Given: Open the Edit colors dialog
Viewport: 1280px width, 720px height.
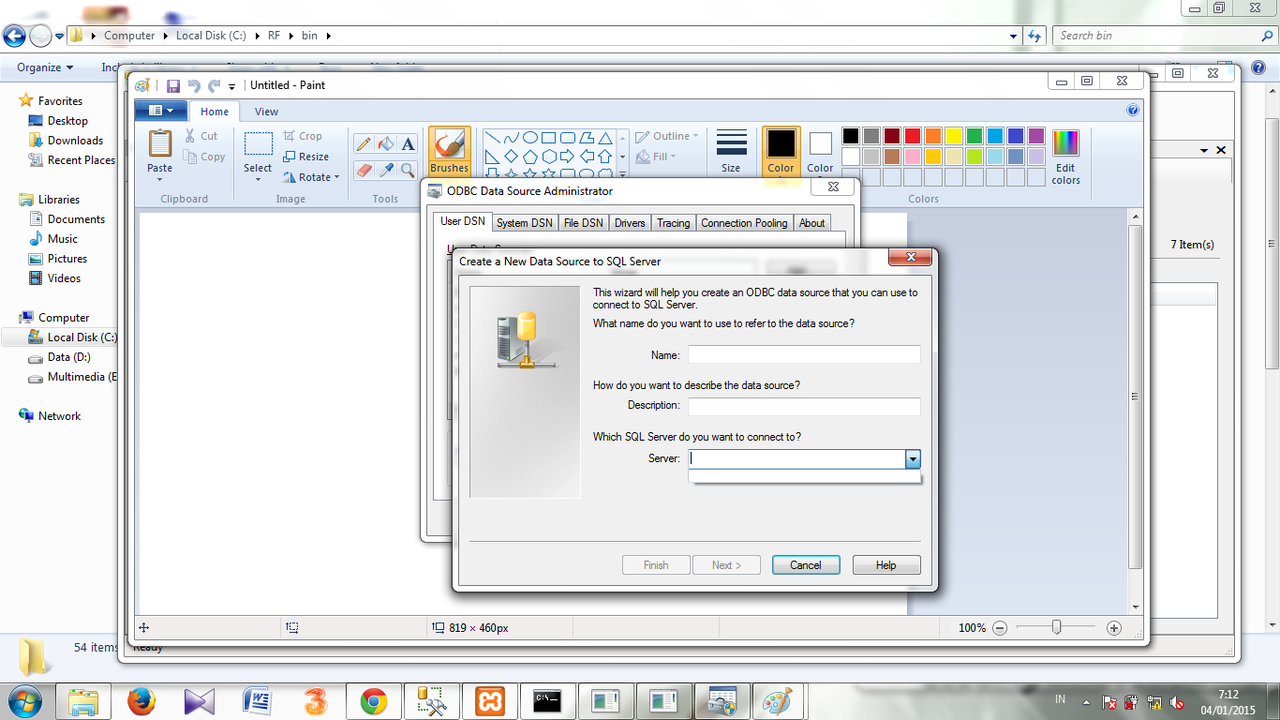Looking at the screenshot, I should [1066, 156].
